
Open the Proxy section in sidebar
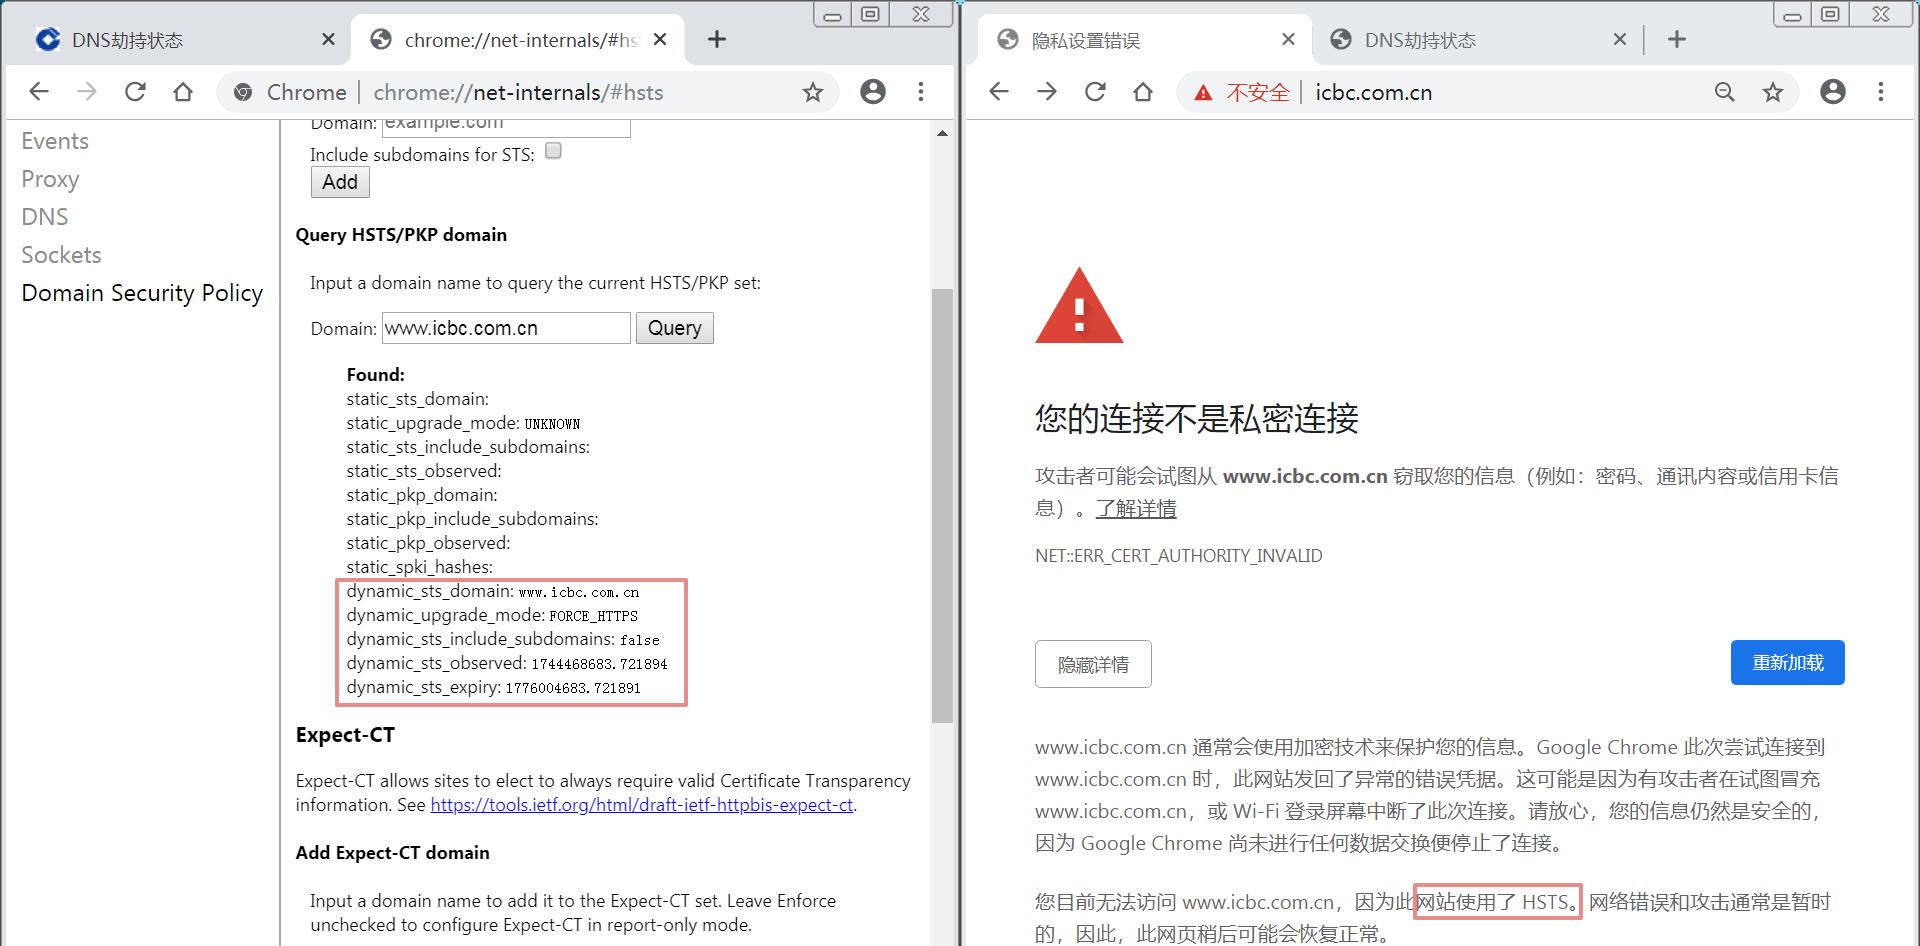click(x=50, y=179)
